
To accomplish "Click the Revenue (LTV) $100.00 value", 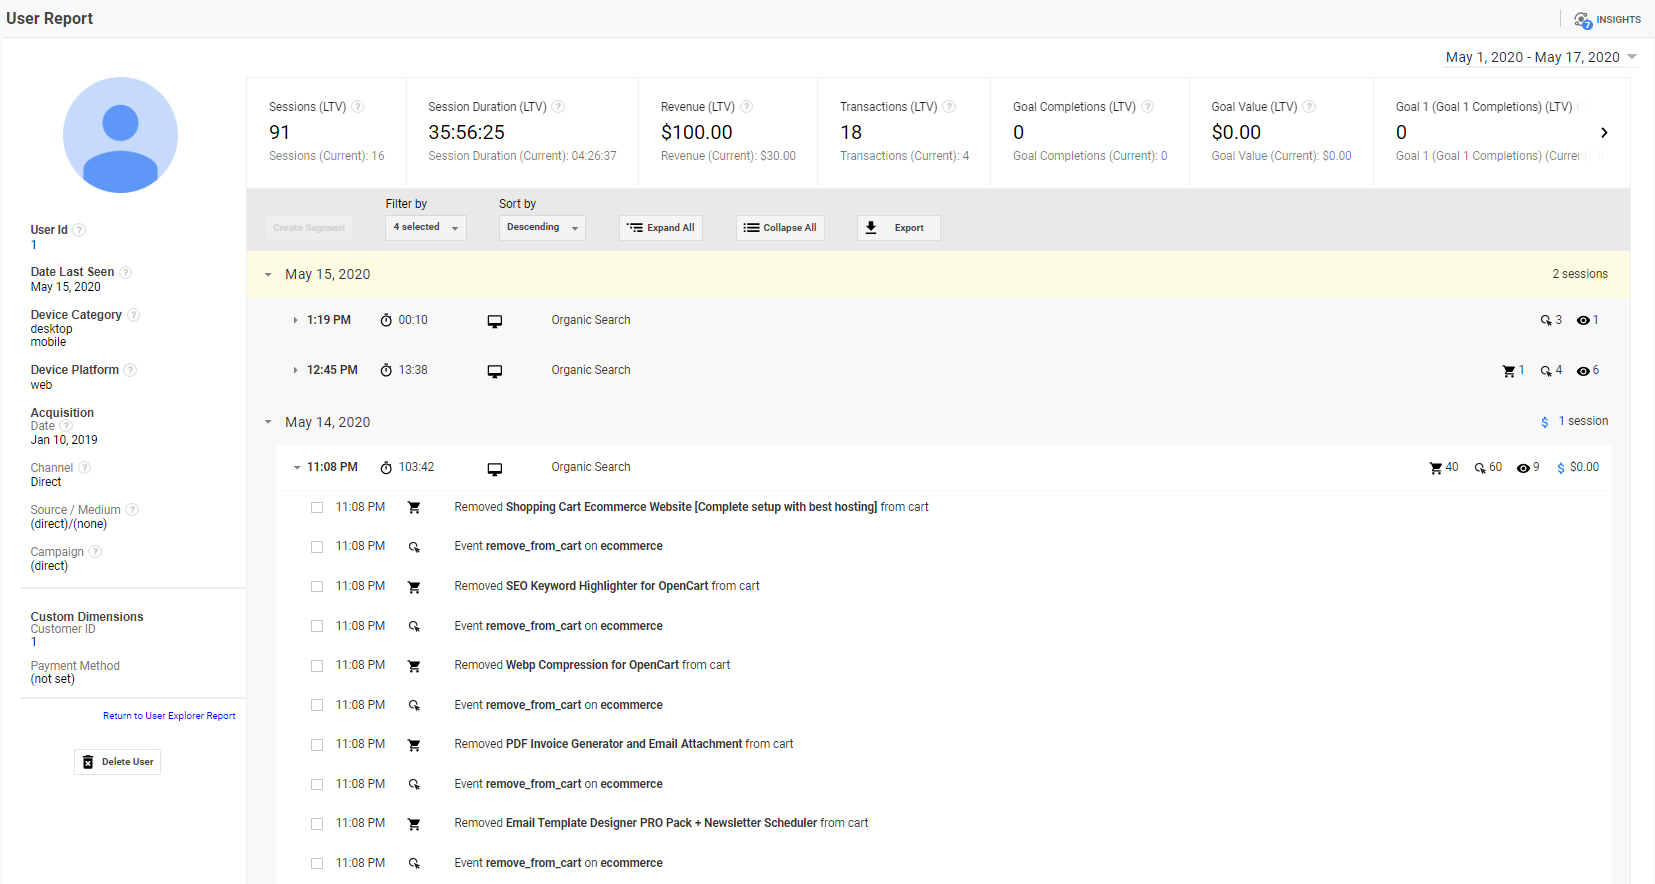I will (697, 133).
